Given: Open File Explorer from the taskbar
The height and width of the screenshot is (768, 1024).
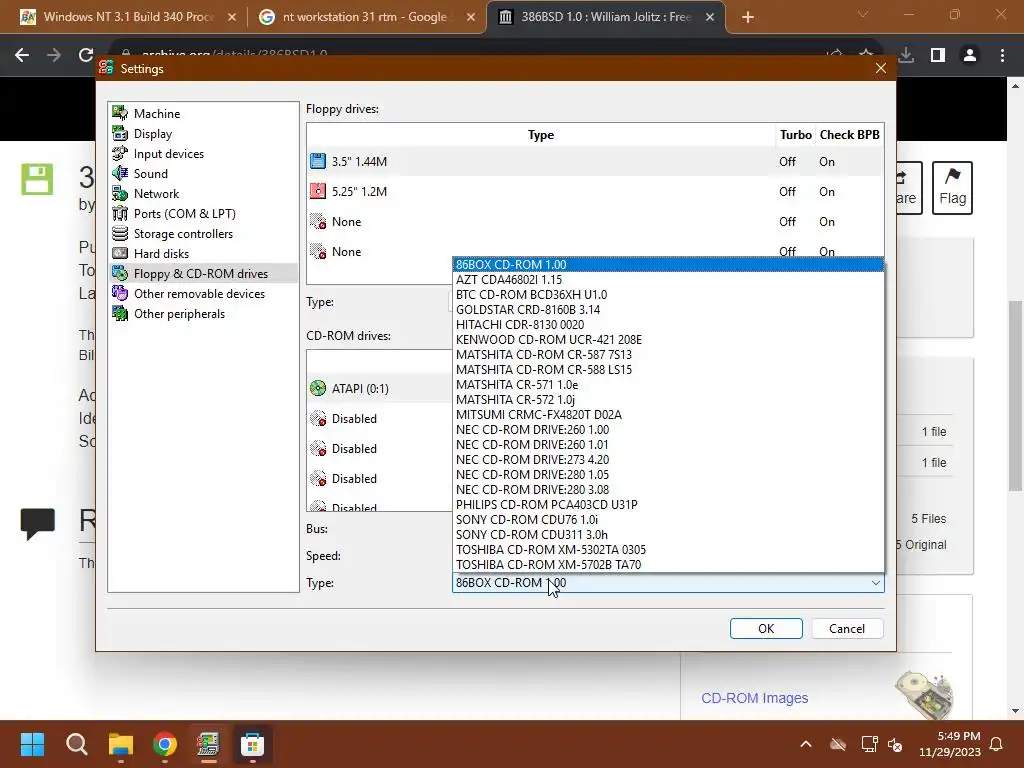Looking at the screenshot, I should (x=121, y=744).
